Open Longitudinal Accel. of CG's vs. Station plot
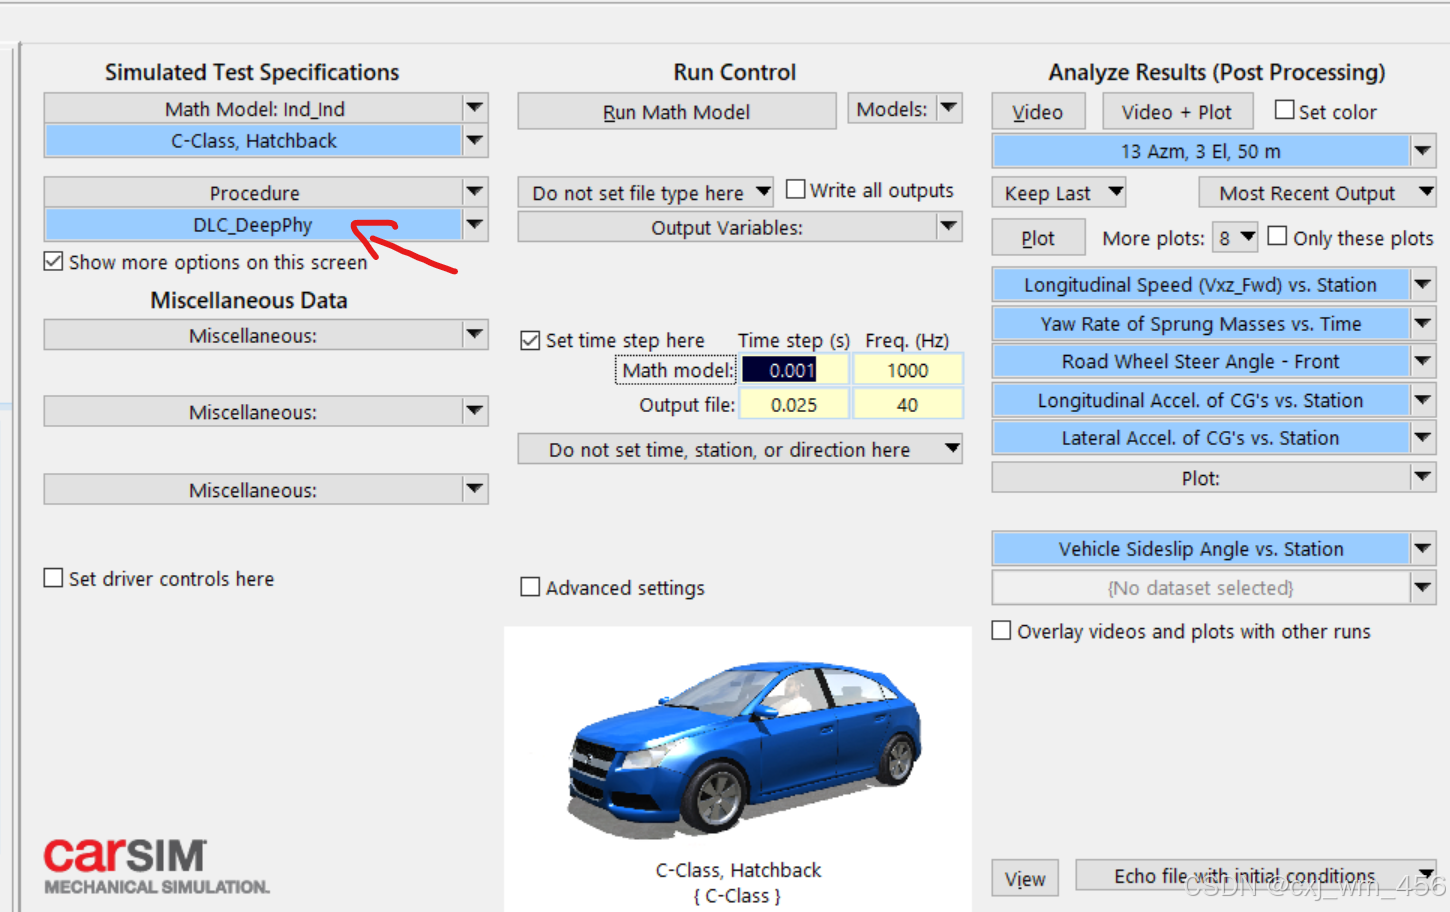Image resolution: width=1450 pixels, height=912 pixels. click(x=1200, y=400)
